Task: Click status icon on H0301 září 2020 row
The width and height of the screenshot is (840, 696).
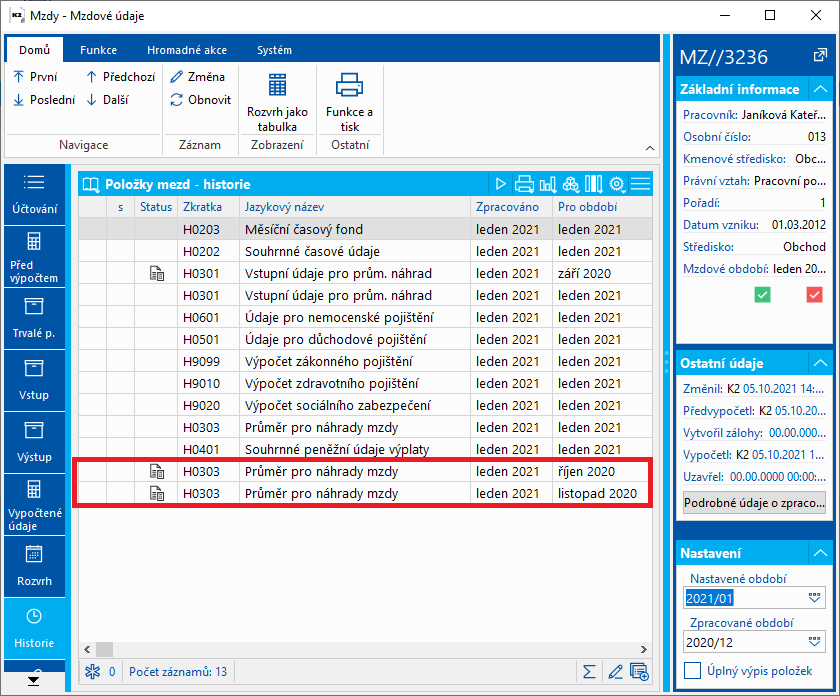Action: (x=156, y=273)
